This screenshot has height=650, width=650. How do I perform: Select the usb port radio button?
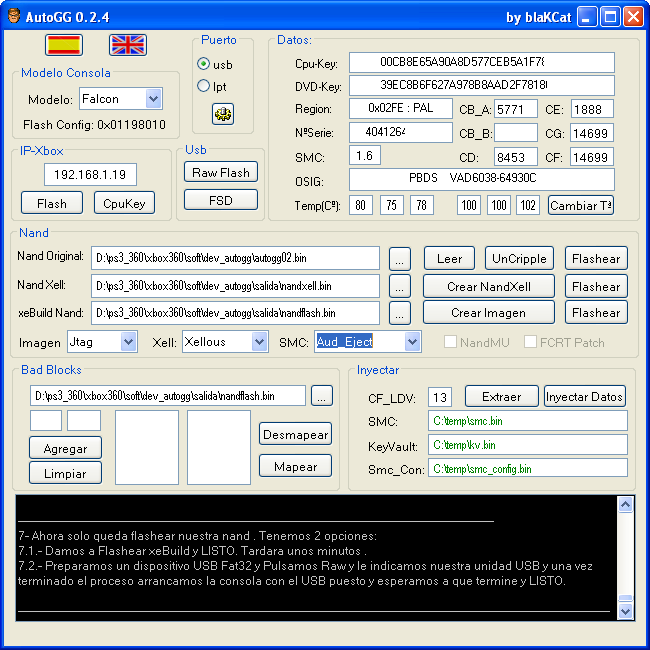[x=203, y=64]
